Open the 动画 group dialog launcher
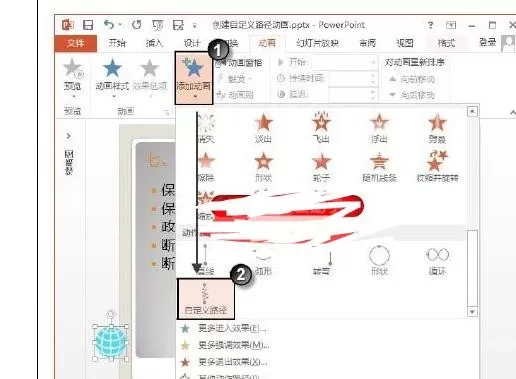Image resolution: width=516 pixels, height=379 pixels. coord(166,112)
